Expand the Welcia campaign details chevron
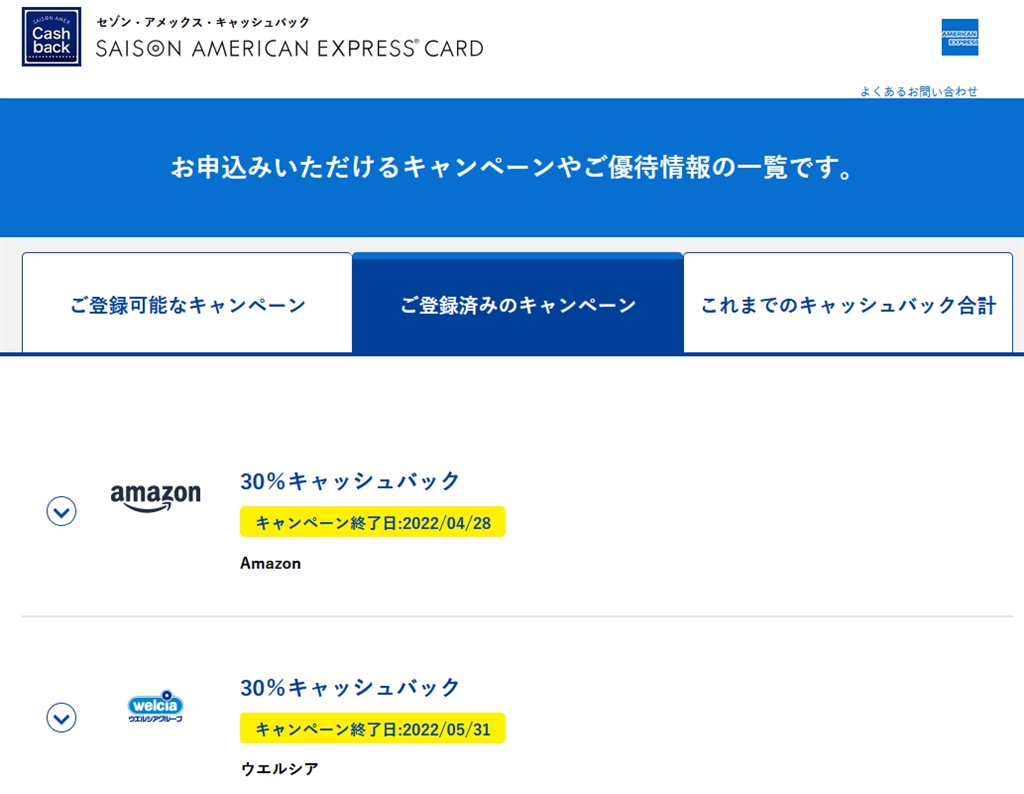The image size is (1024, 794). [62, 717]
